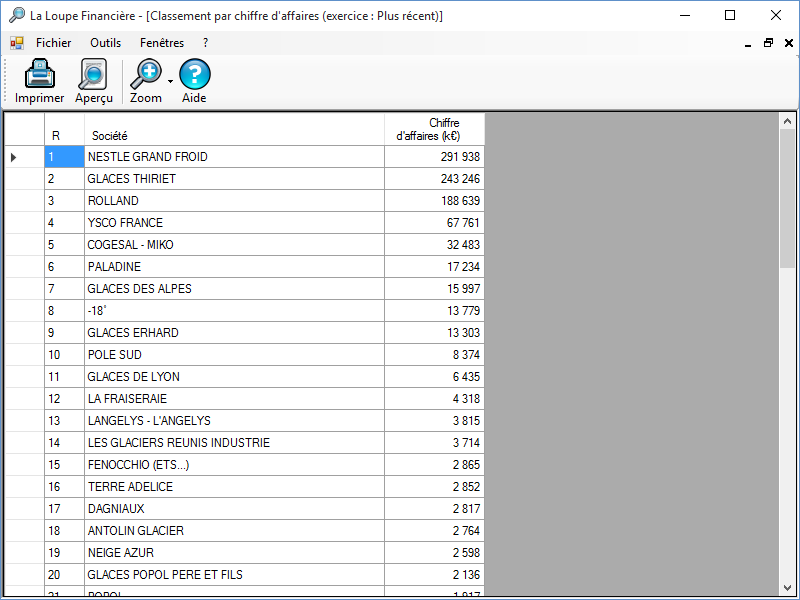Click the vertical scrollbar thumb
The image size is (800, 600).
pyautogui.click(x=787, y=198)
